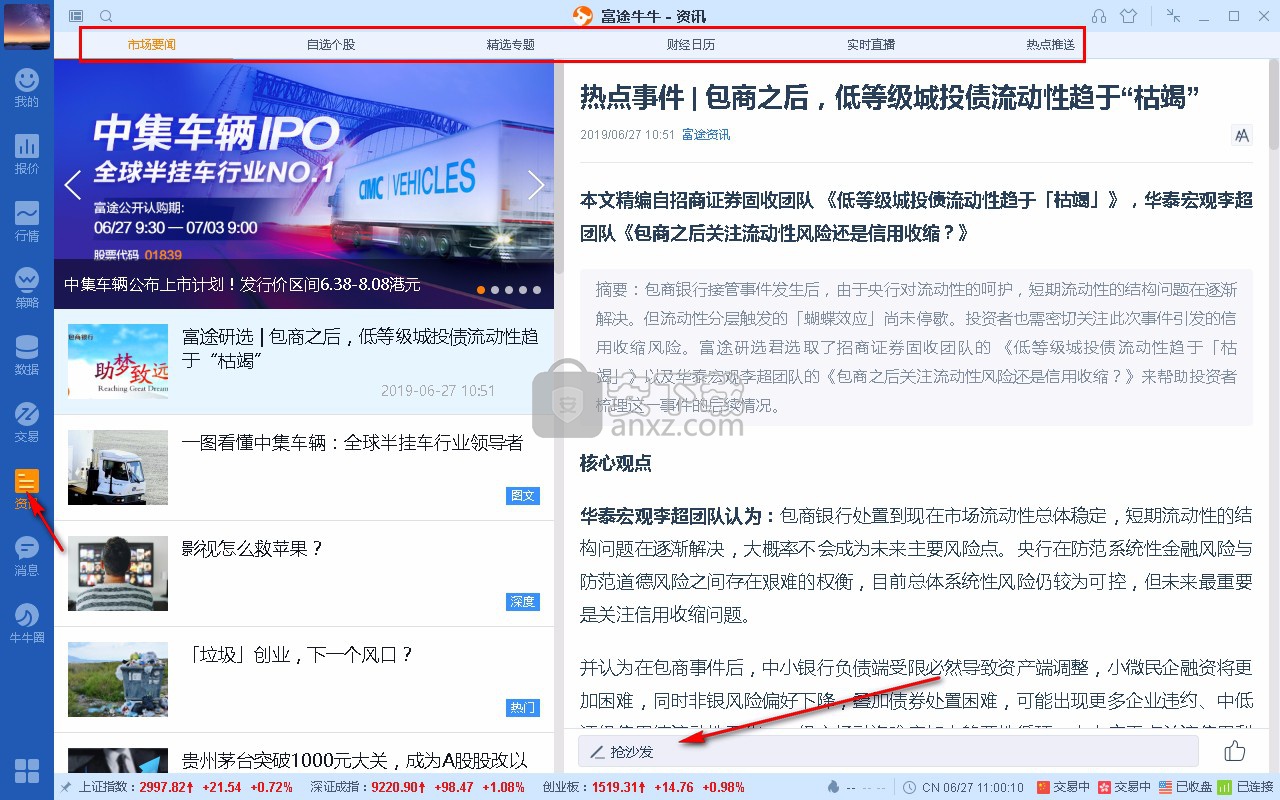Open the 数据 data section
This screenshot has width=1280, height=800.
[27, 355]
